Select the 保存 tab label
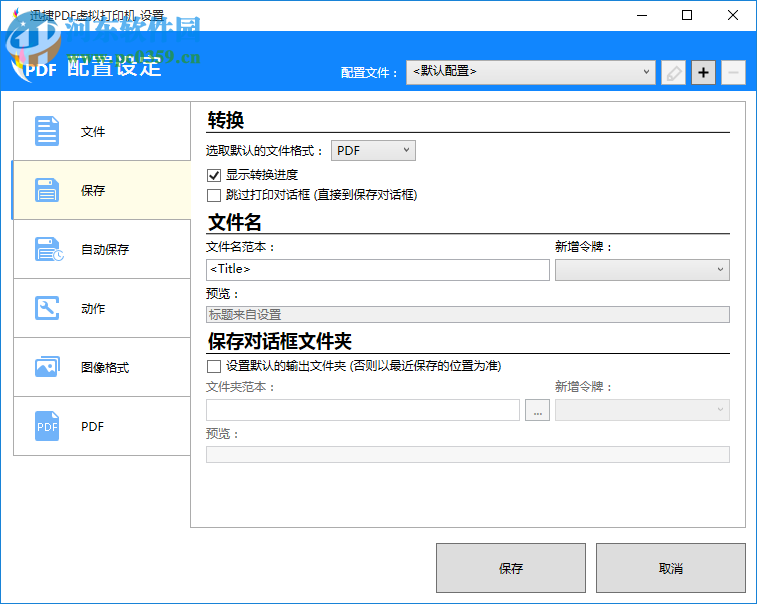757x604 pixels. (x=93, y=190)
